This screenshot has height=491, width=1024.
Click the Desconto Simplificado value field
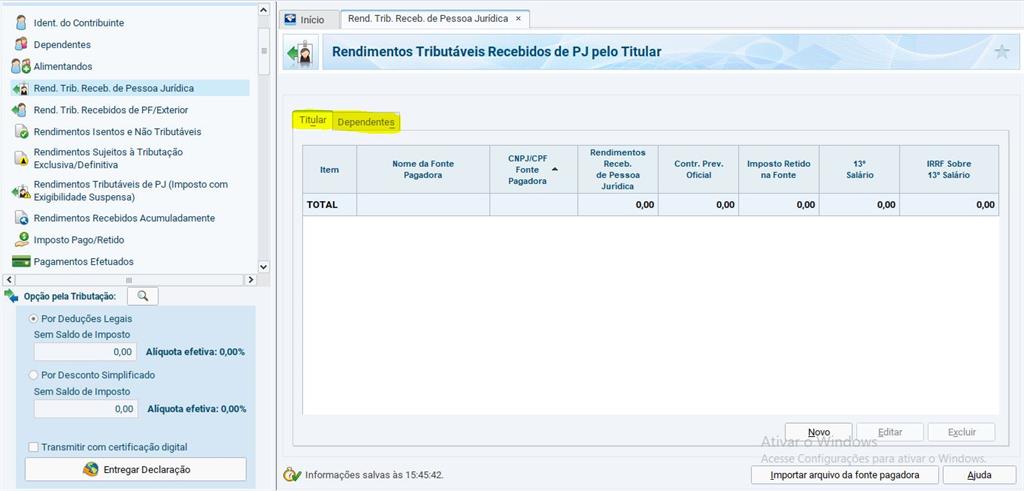(x=86, y=409)
